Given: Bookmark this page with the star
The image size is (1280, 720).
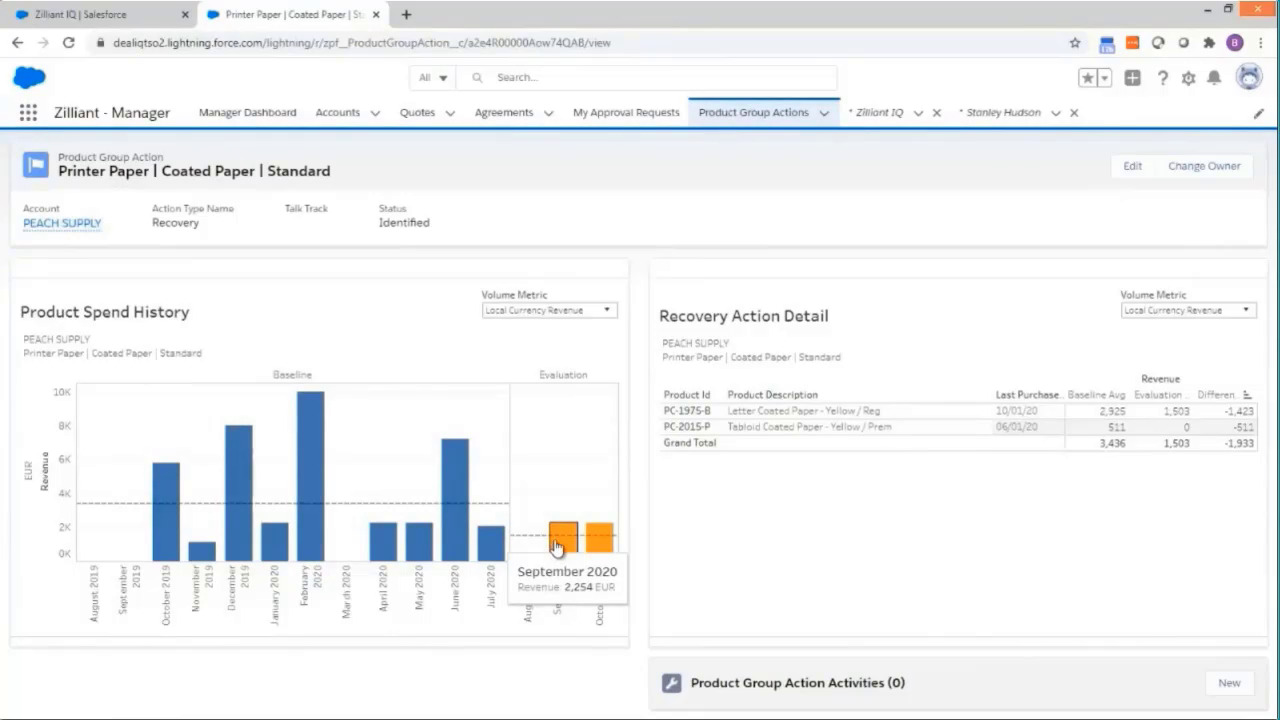Looking at the screenshot, I should pos(1075,43).
